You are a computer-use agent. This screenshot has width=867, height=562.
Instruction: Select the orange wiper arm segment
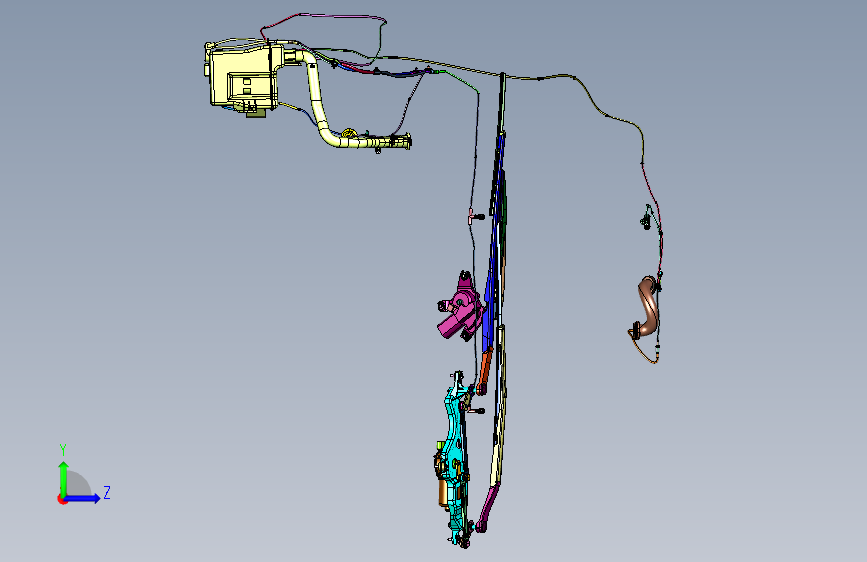click(x=485, y=371)
